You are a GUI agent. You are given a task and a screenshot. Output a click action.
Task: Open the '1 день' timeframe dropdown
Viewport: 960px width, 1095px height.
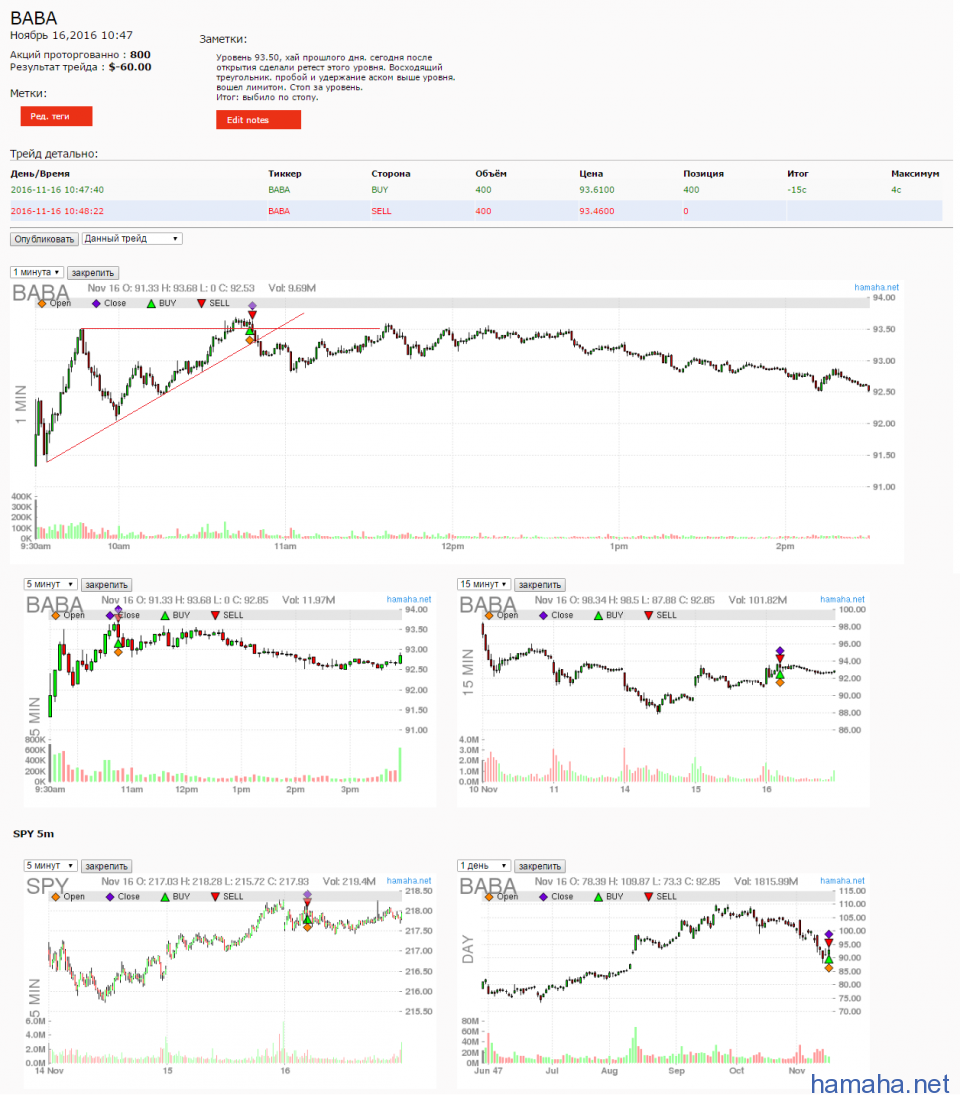pos(484,866)
